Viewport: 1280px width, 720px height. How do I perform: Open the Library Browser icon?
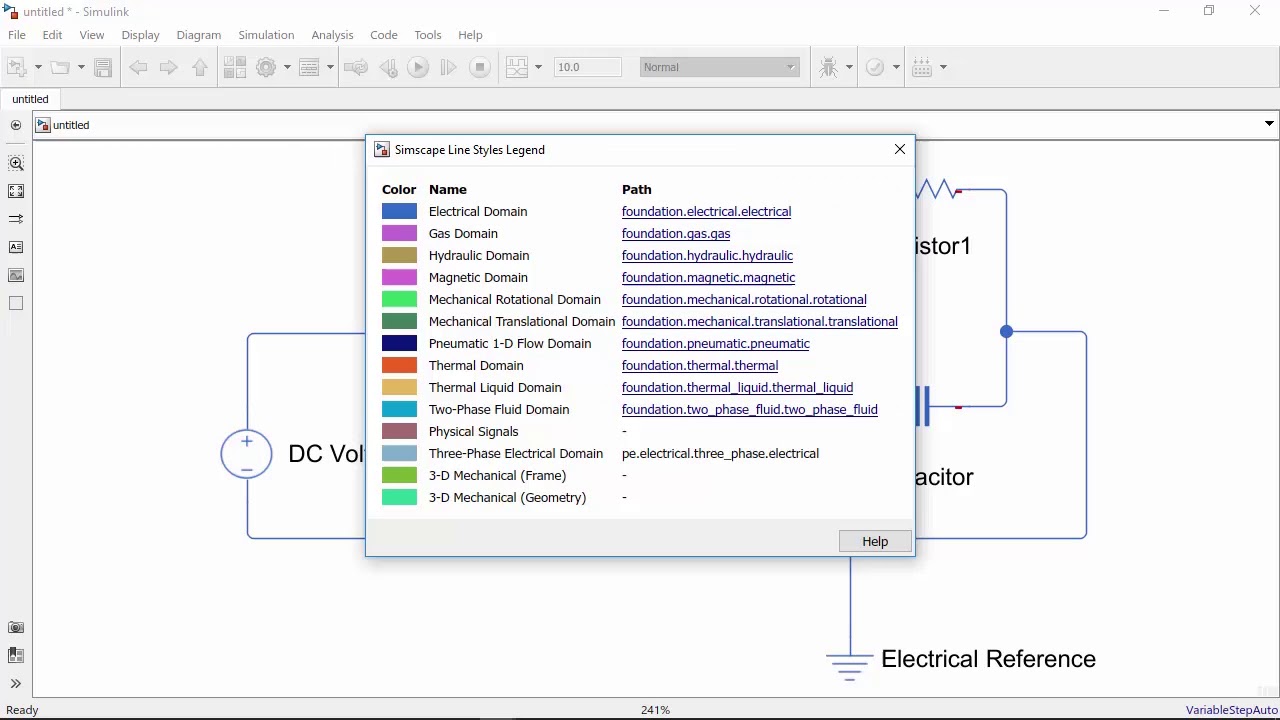(x=235, y=67)
